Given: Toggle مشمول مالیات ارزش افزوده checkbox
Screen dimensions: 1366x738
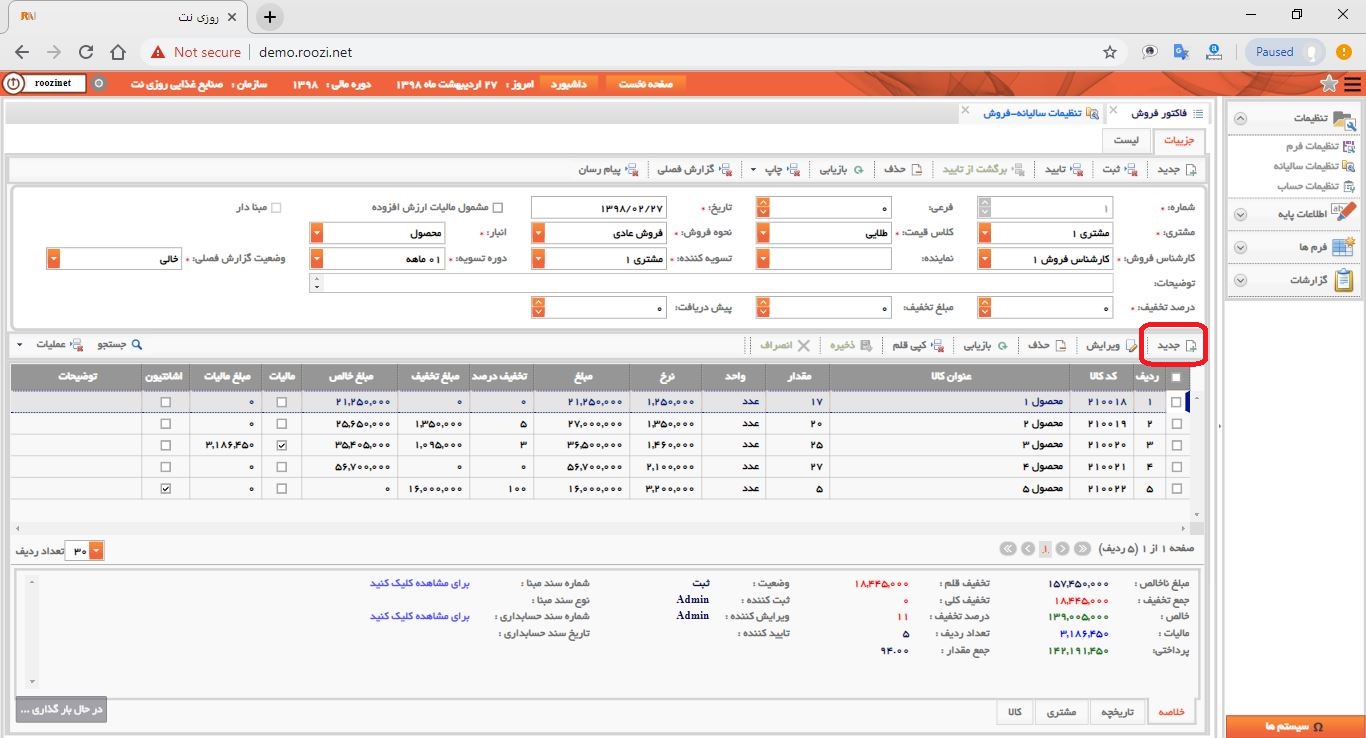Looking at the screenshot, I should pyautogui.click(x=498, y=208).
